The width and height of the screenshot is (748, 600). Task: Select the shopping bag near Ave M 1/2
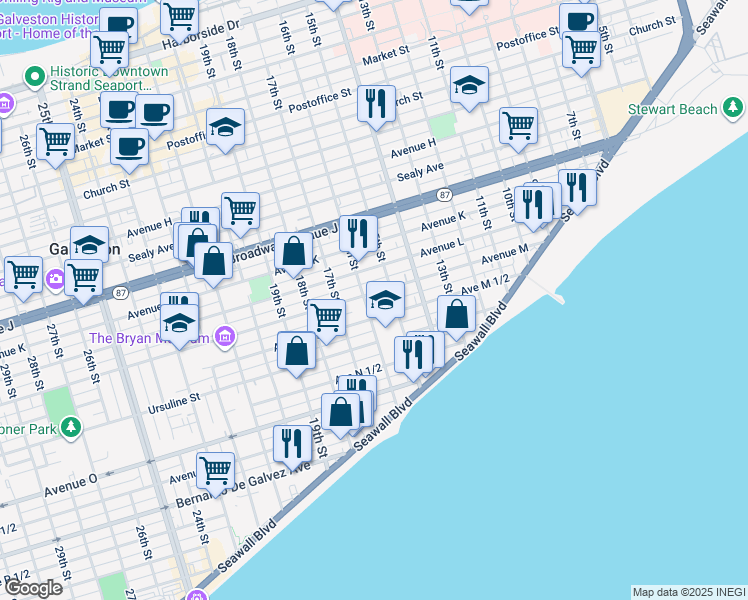pos(457,315)
